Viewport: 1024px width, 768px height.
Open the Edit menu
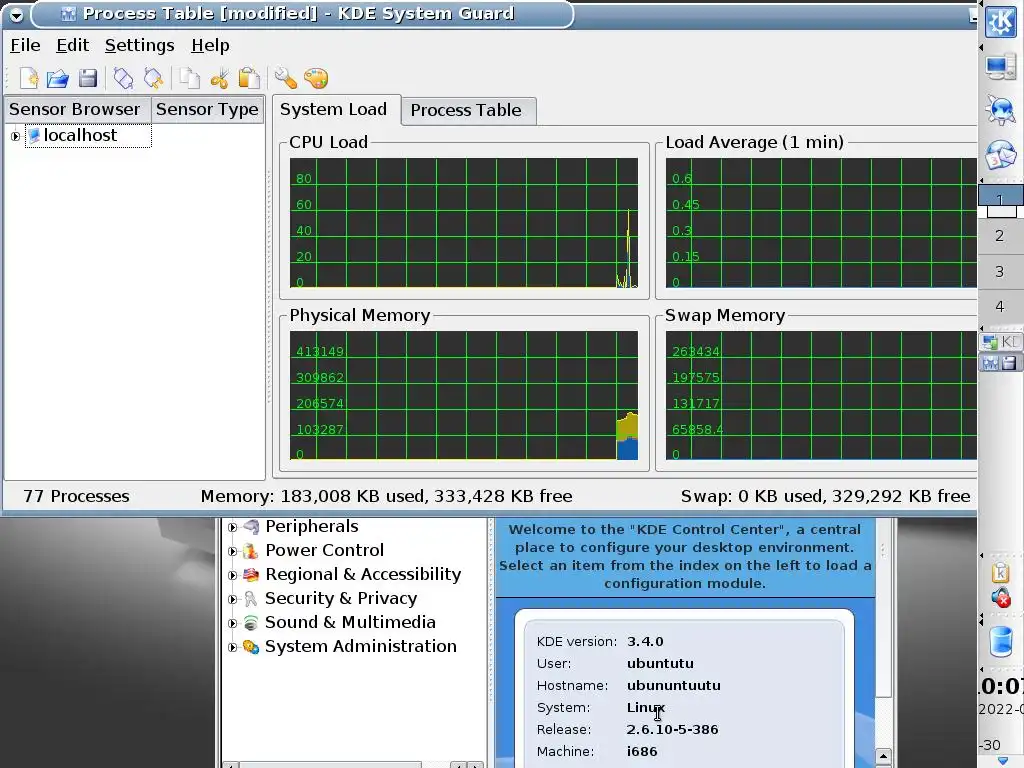[72, 45]
